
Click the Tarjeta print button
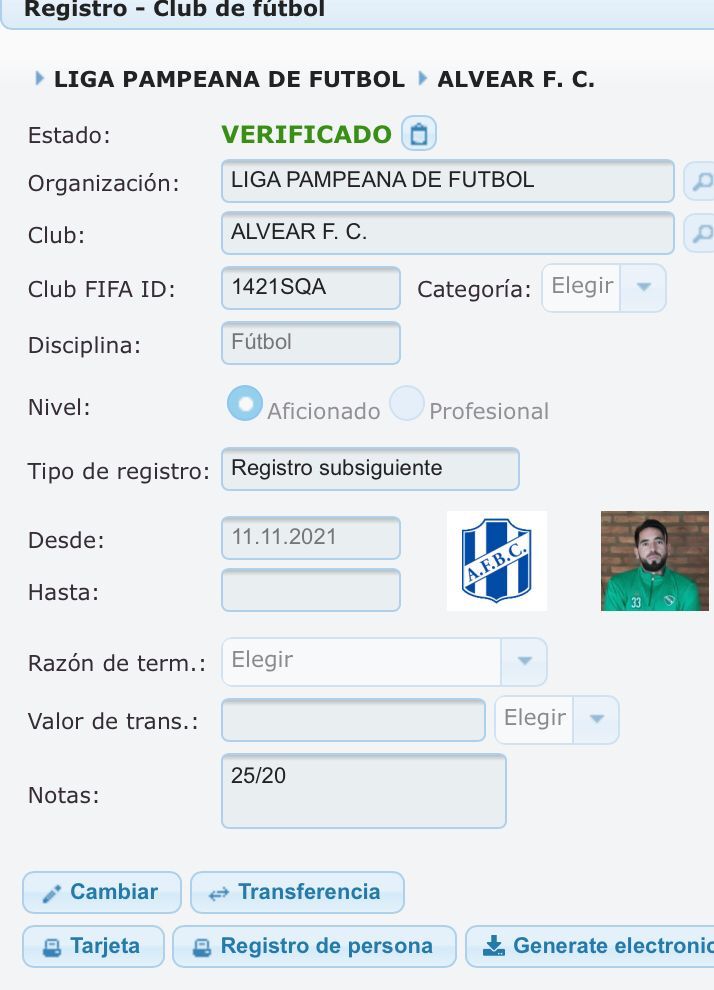tap(93, 946)
